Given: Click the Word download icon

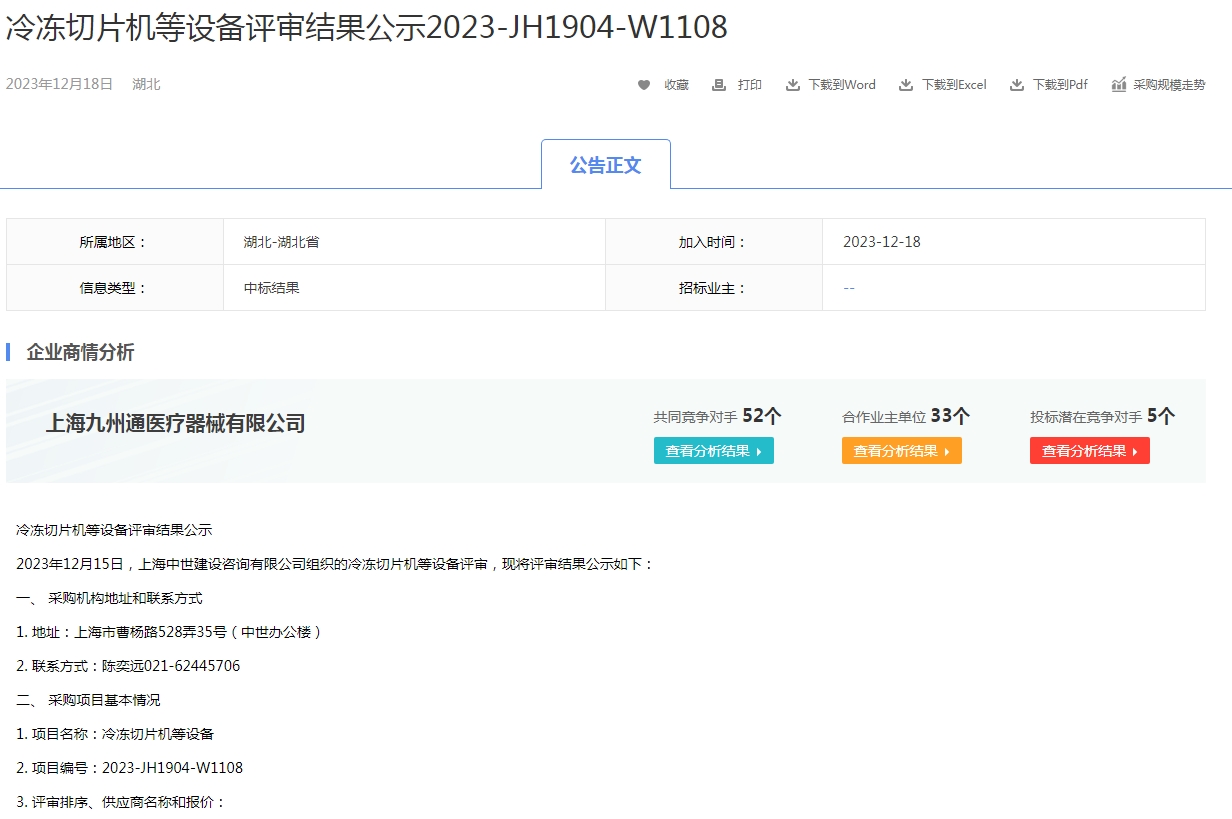Looking at the screenshot, I should [793, 85].
